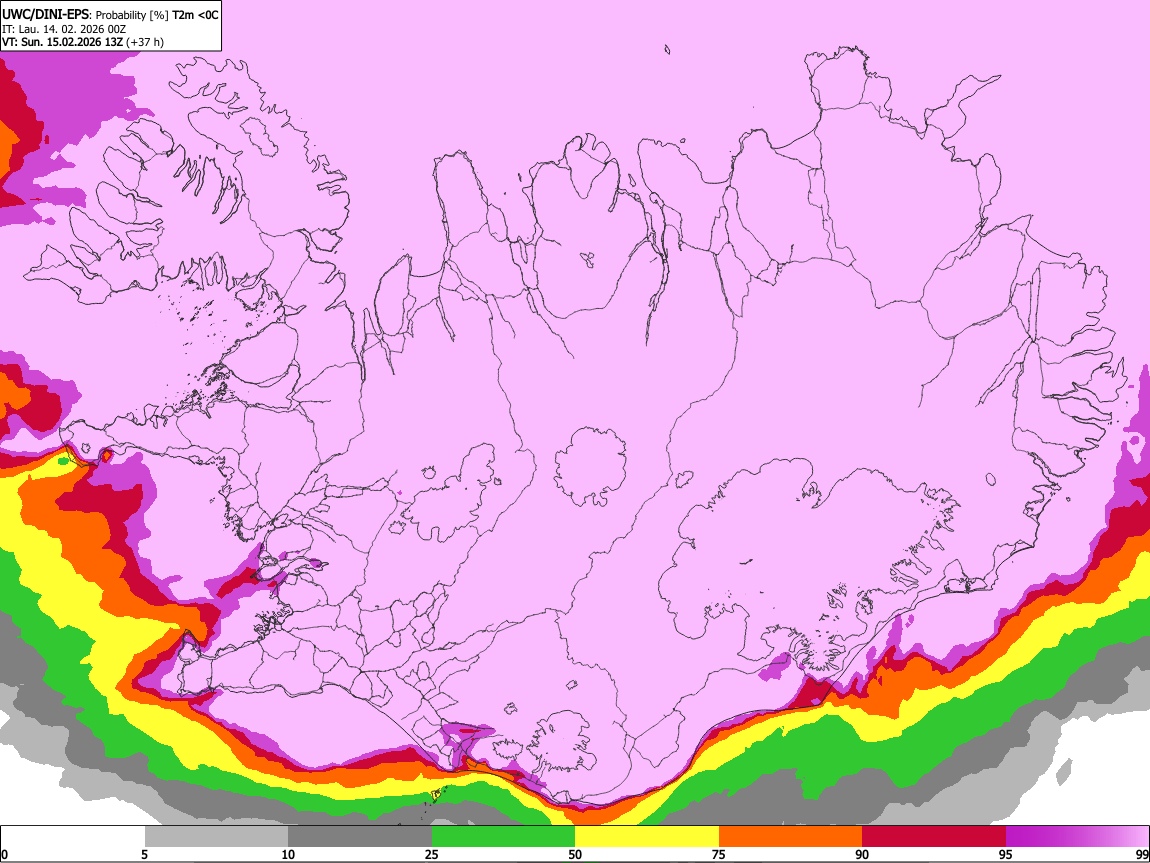
Task: Click legend value label 75
Action: 719,855
